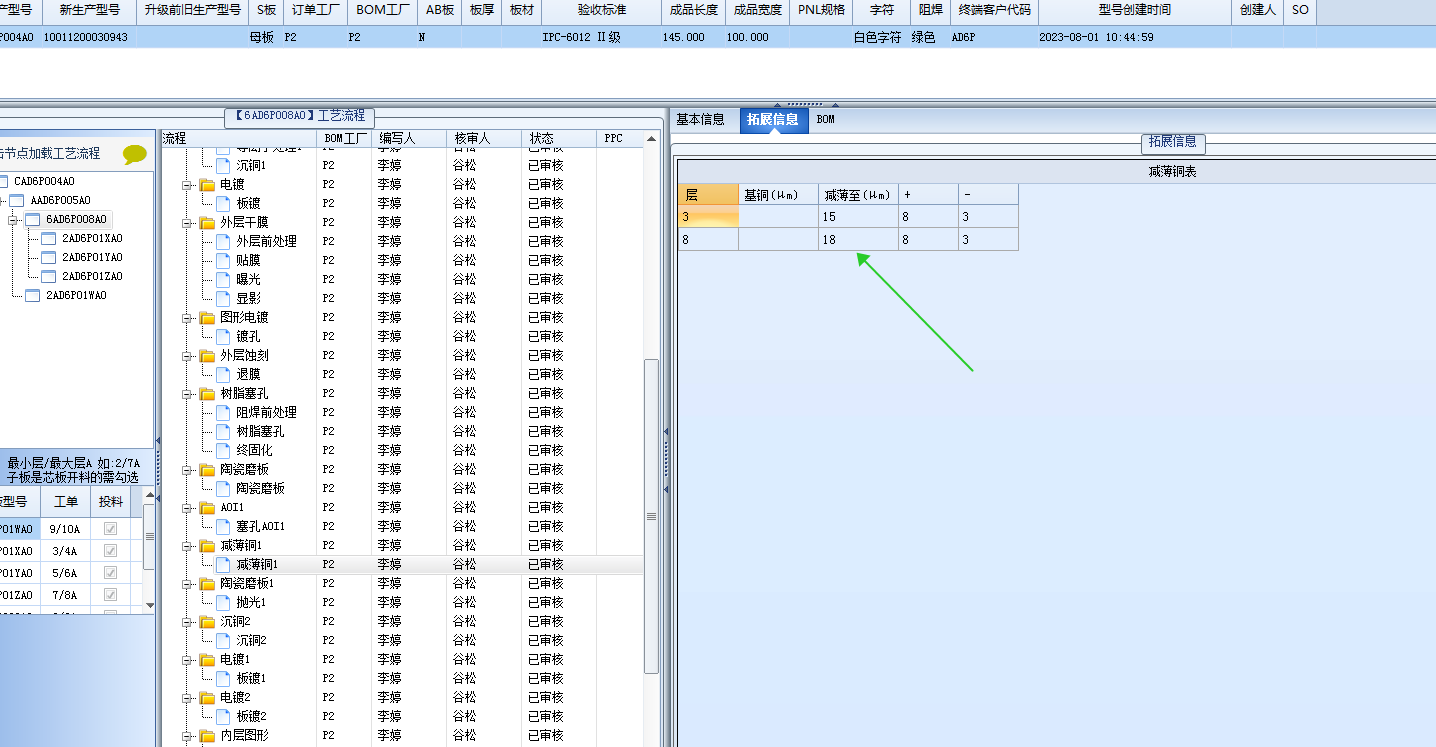Click the window icon next to AAD6P005A0
Screen dimensions: 1436x747
click(x=16, y=200)
